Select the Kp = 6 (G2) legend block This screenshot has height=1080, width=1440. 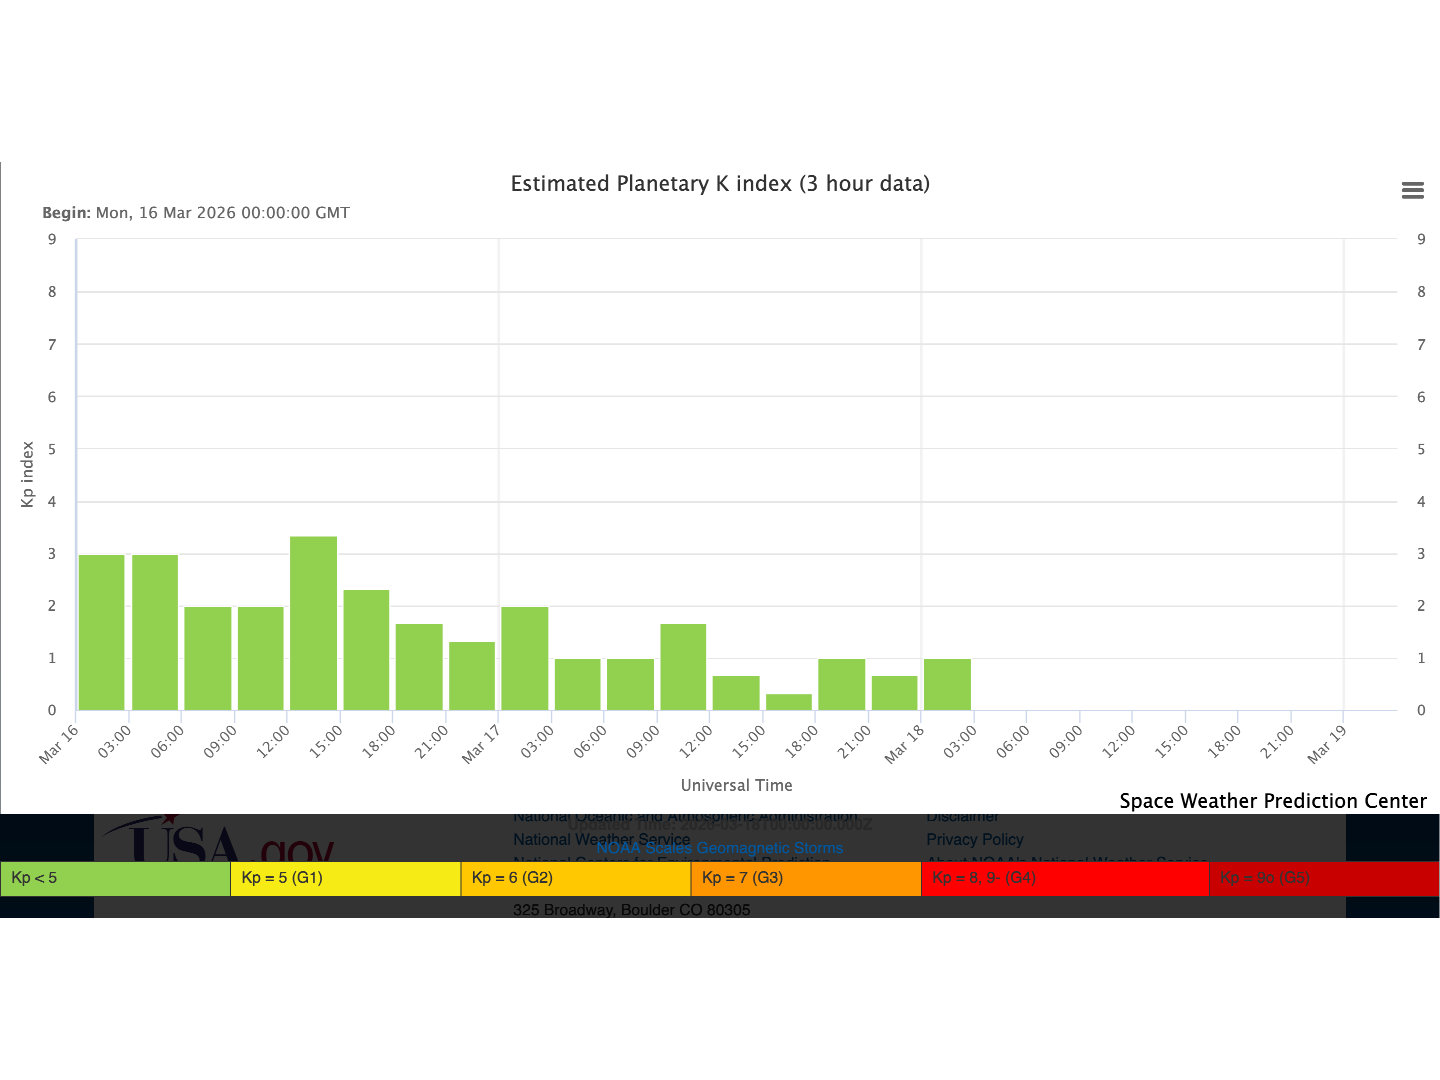(575, 878)
